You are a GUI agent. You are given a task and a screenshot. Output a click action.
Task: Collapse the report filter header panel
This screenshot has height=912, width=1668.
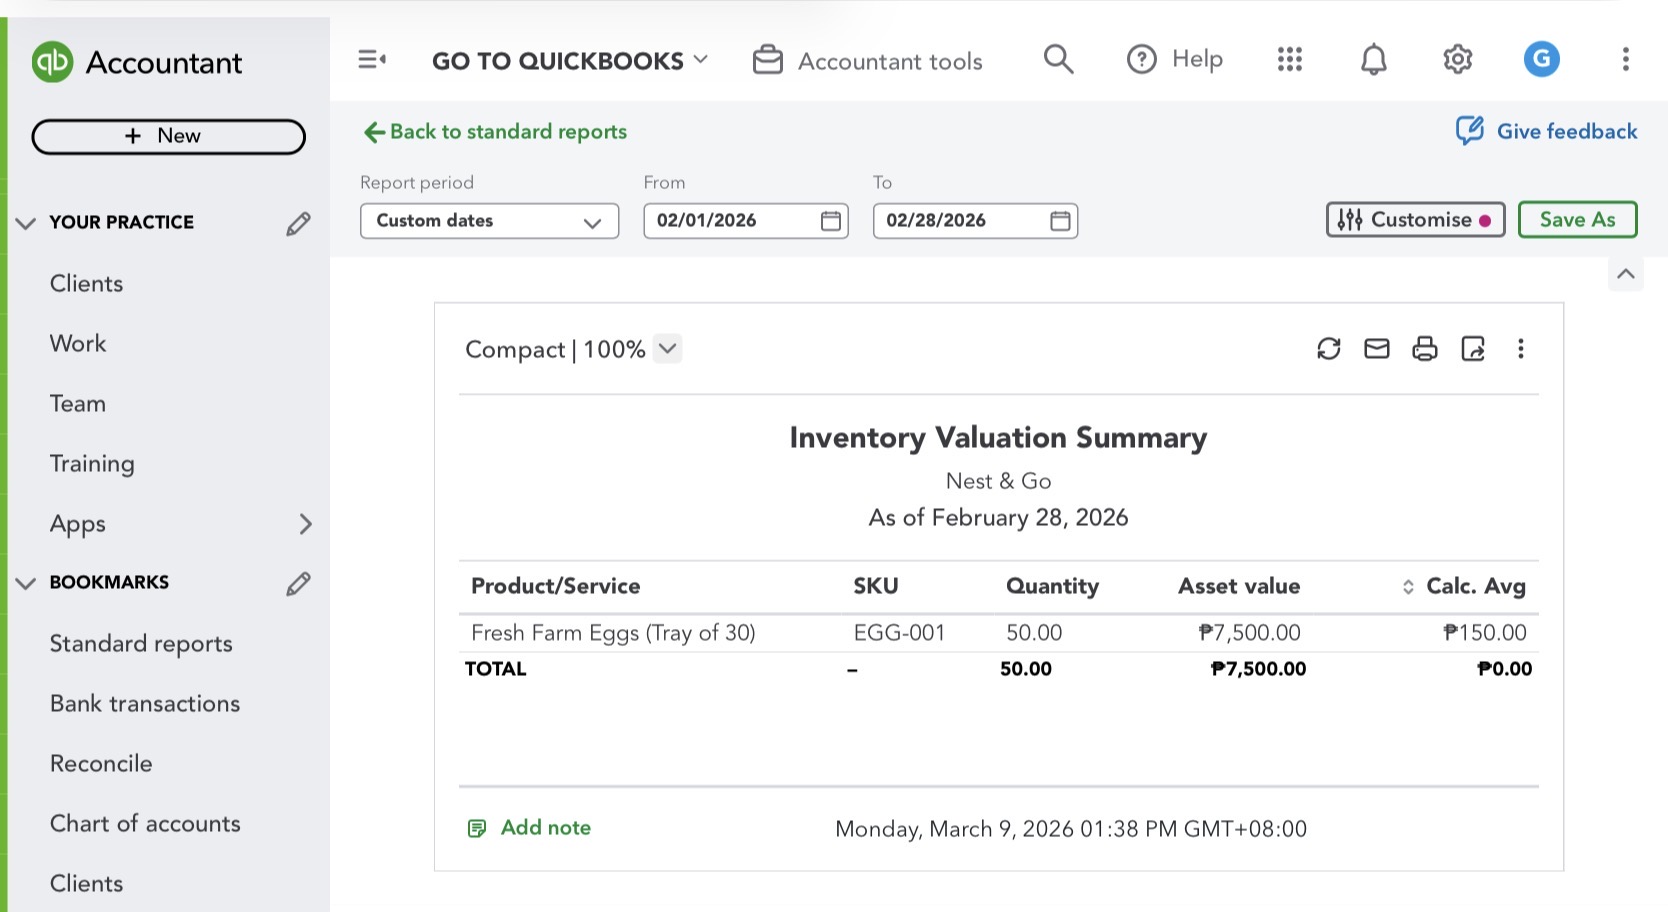click(x=1626, y=274)
